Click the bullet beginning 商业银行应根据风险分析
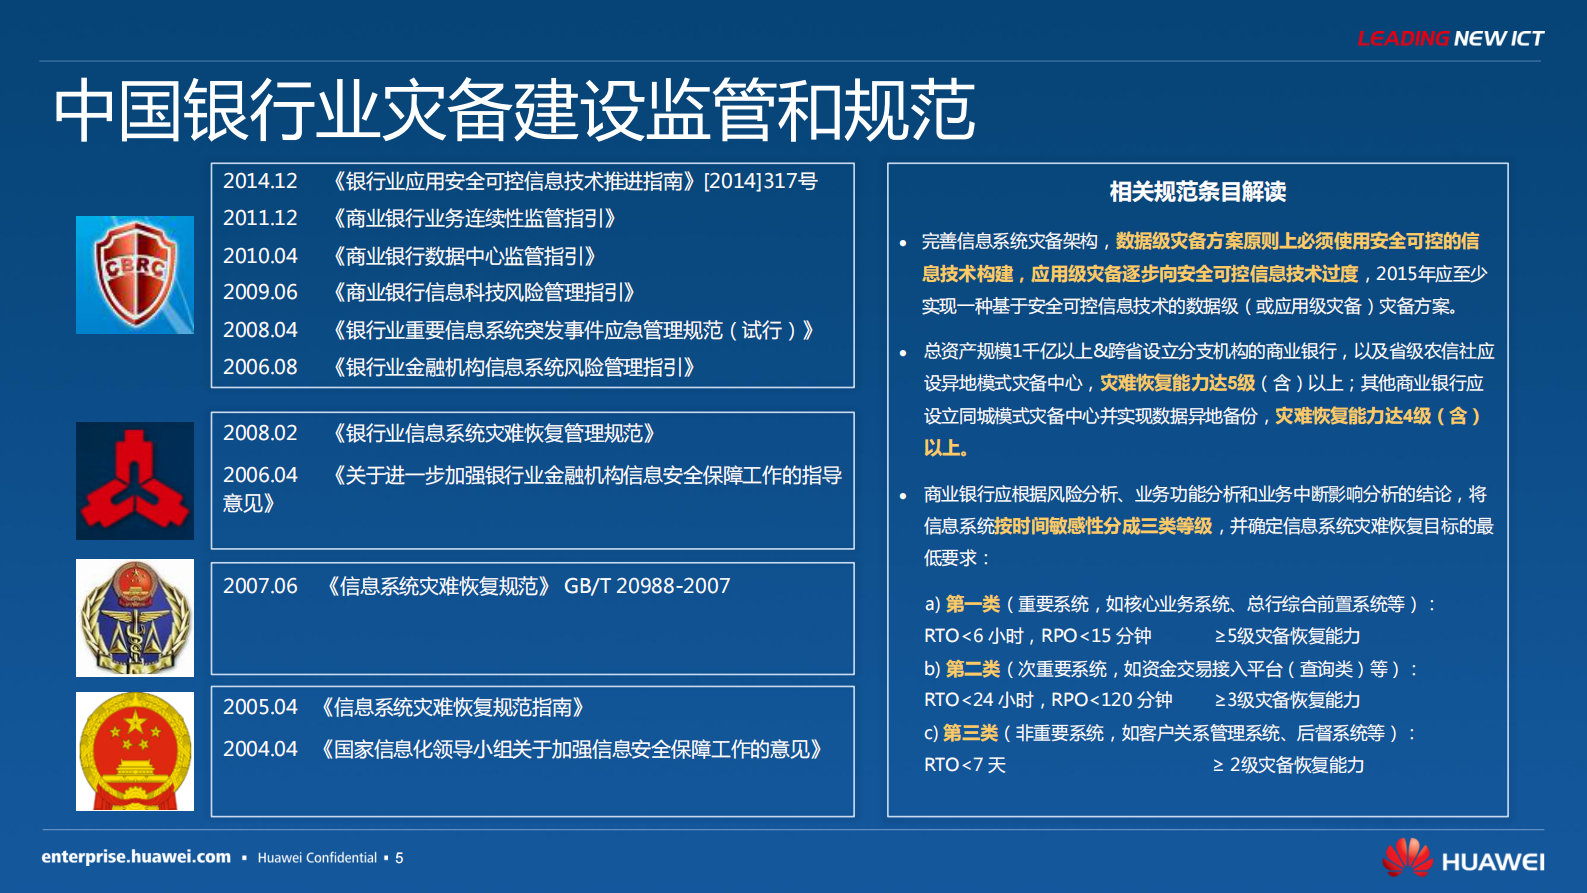The width and height of the screenshot is (1587, 893). 1209,526
